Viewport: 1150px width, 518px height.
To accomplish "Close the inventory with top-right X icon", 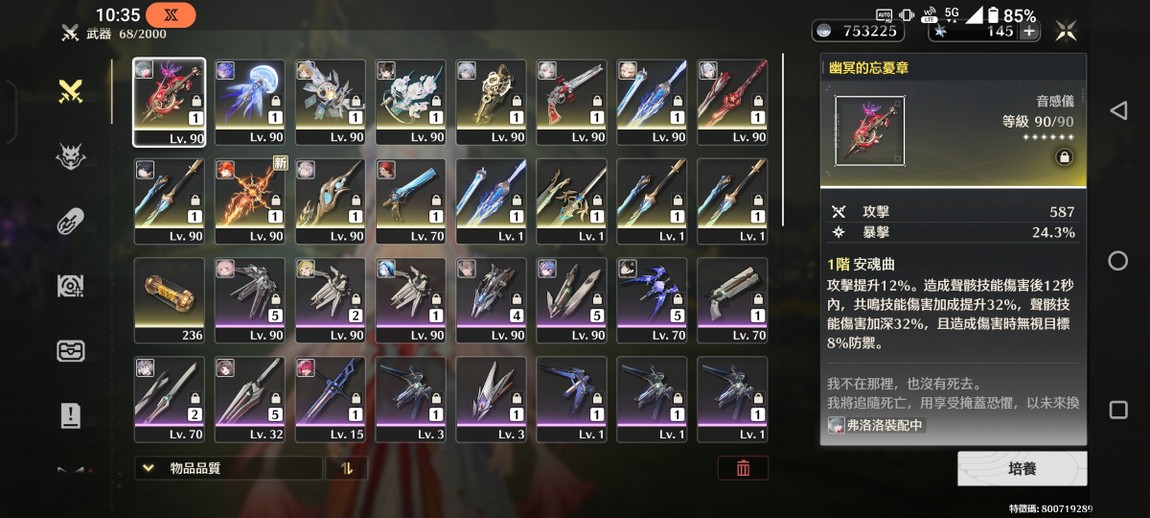I will point(1066,31).
